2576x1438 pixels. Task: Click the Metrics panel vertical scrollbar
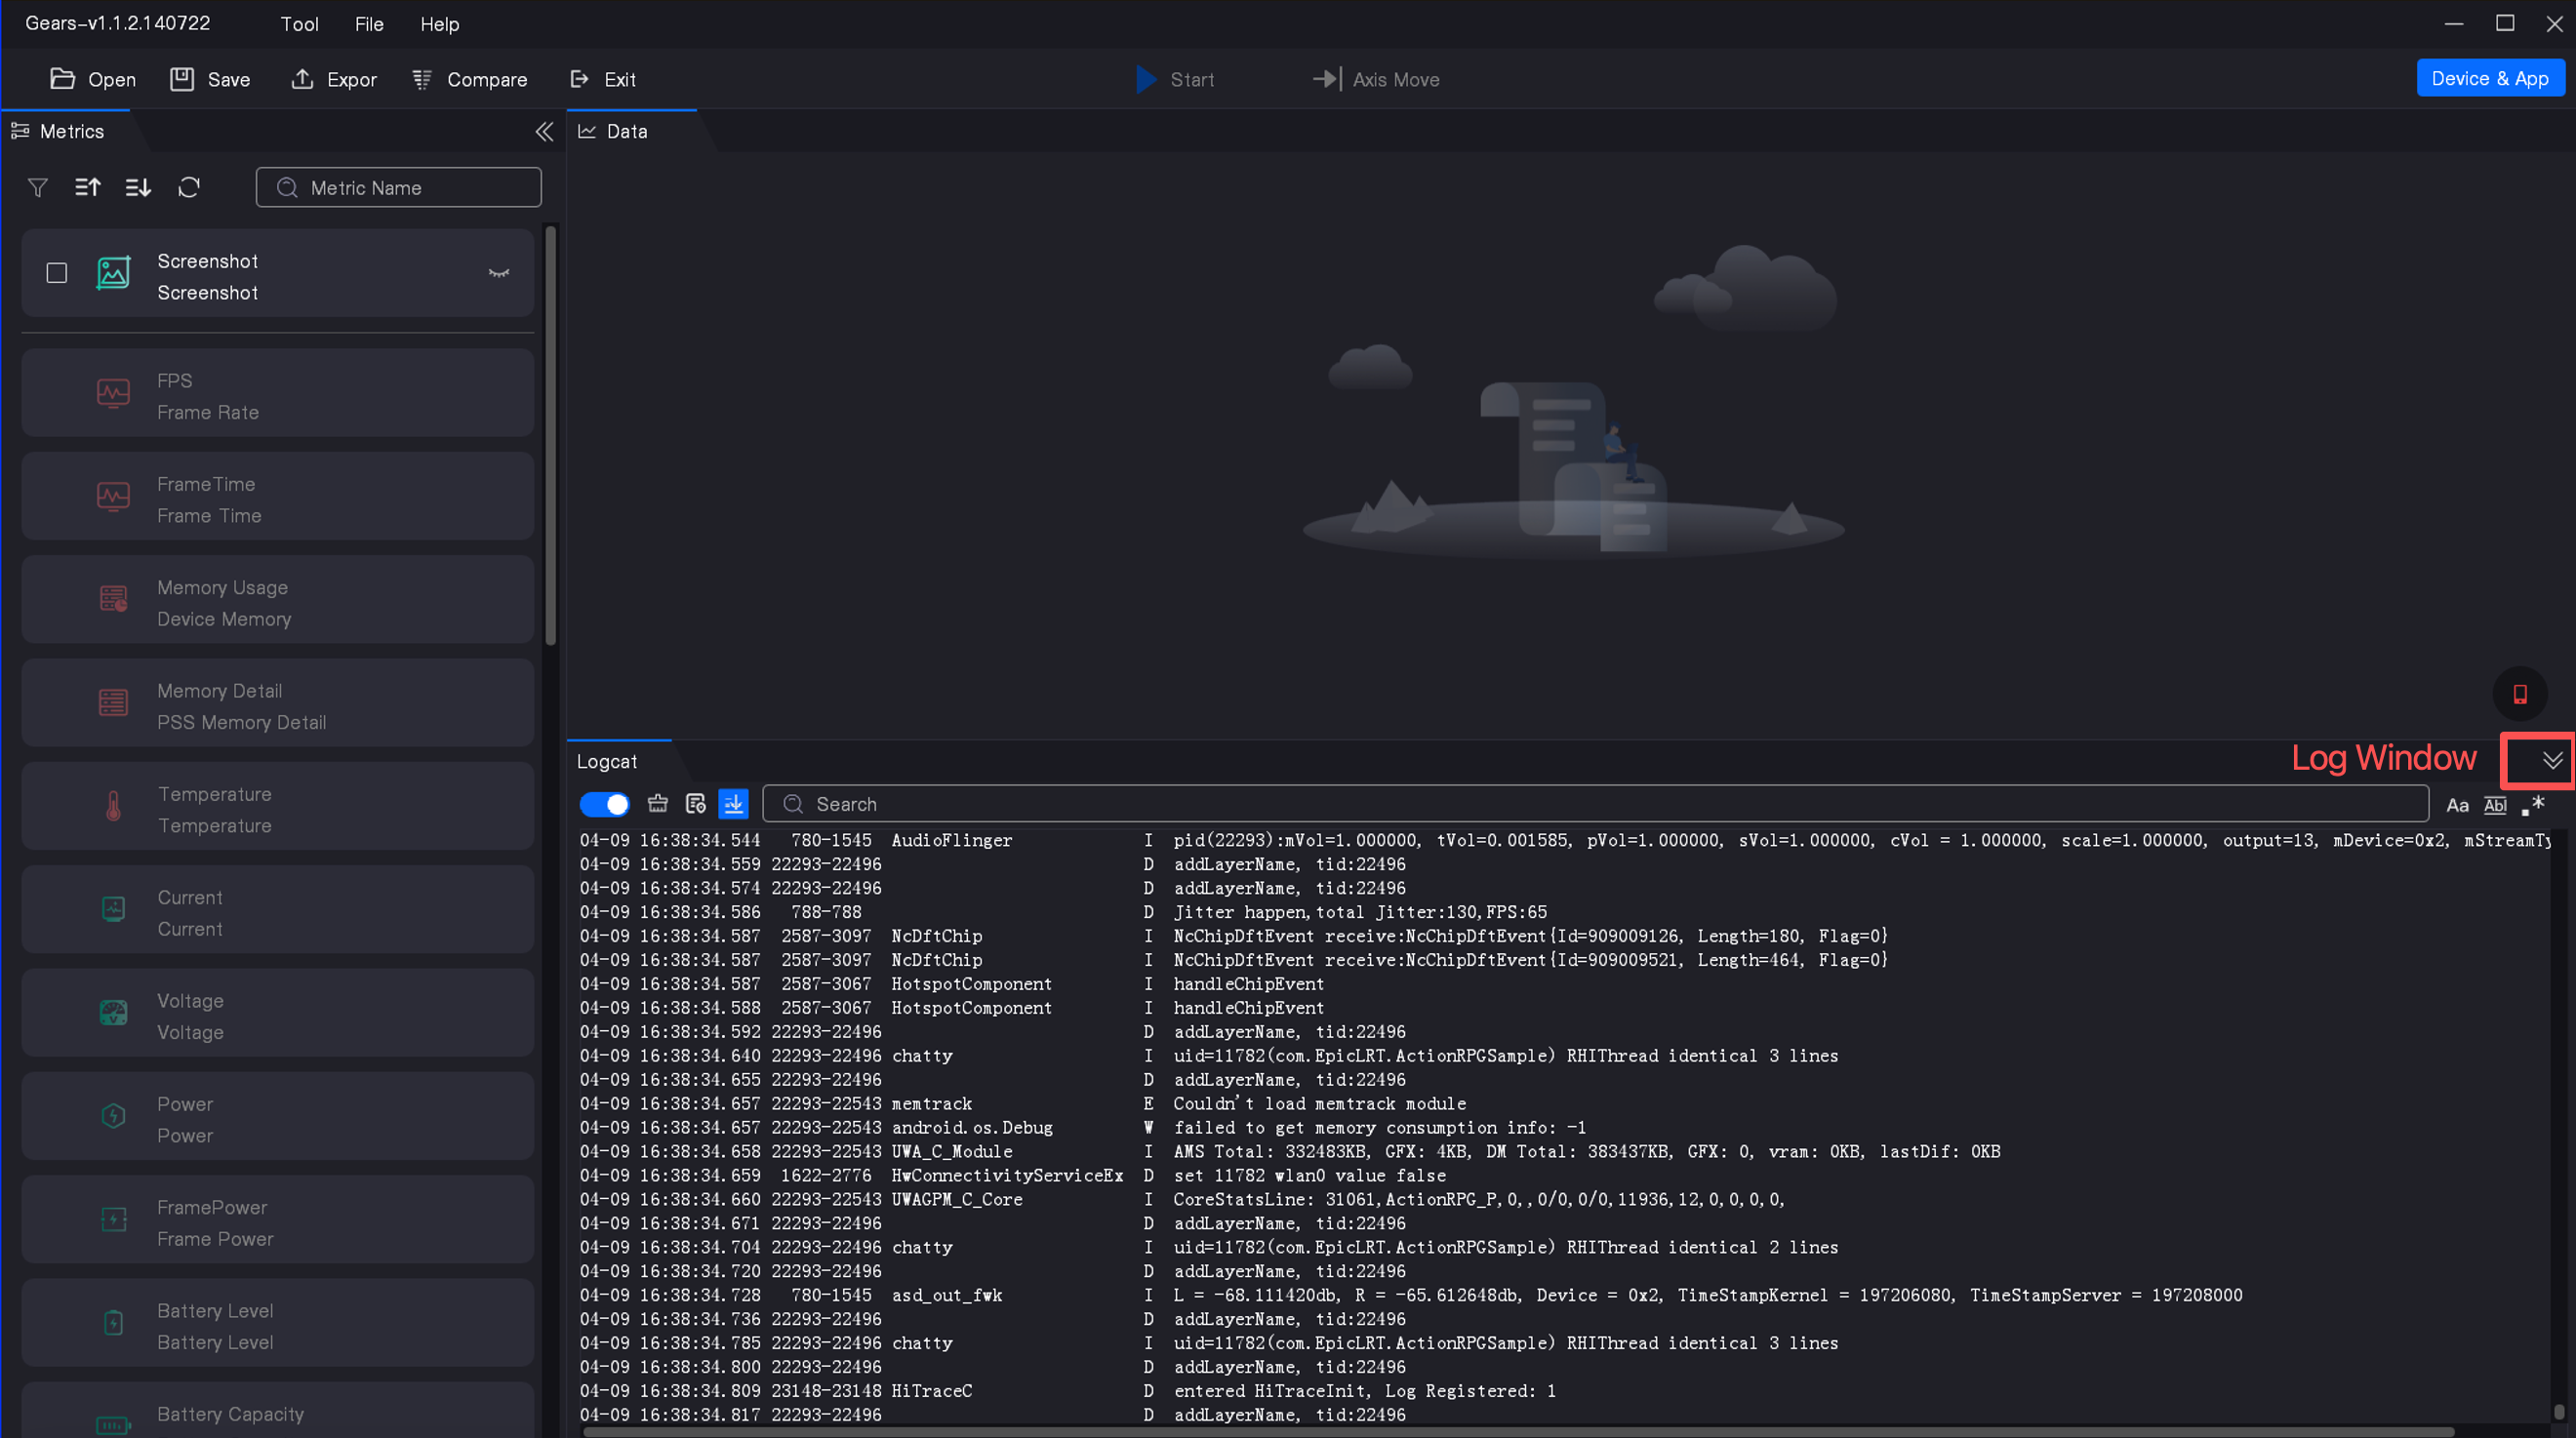tap(550, 436)
